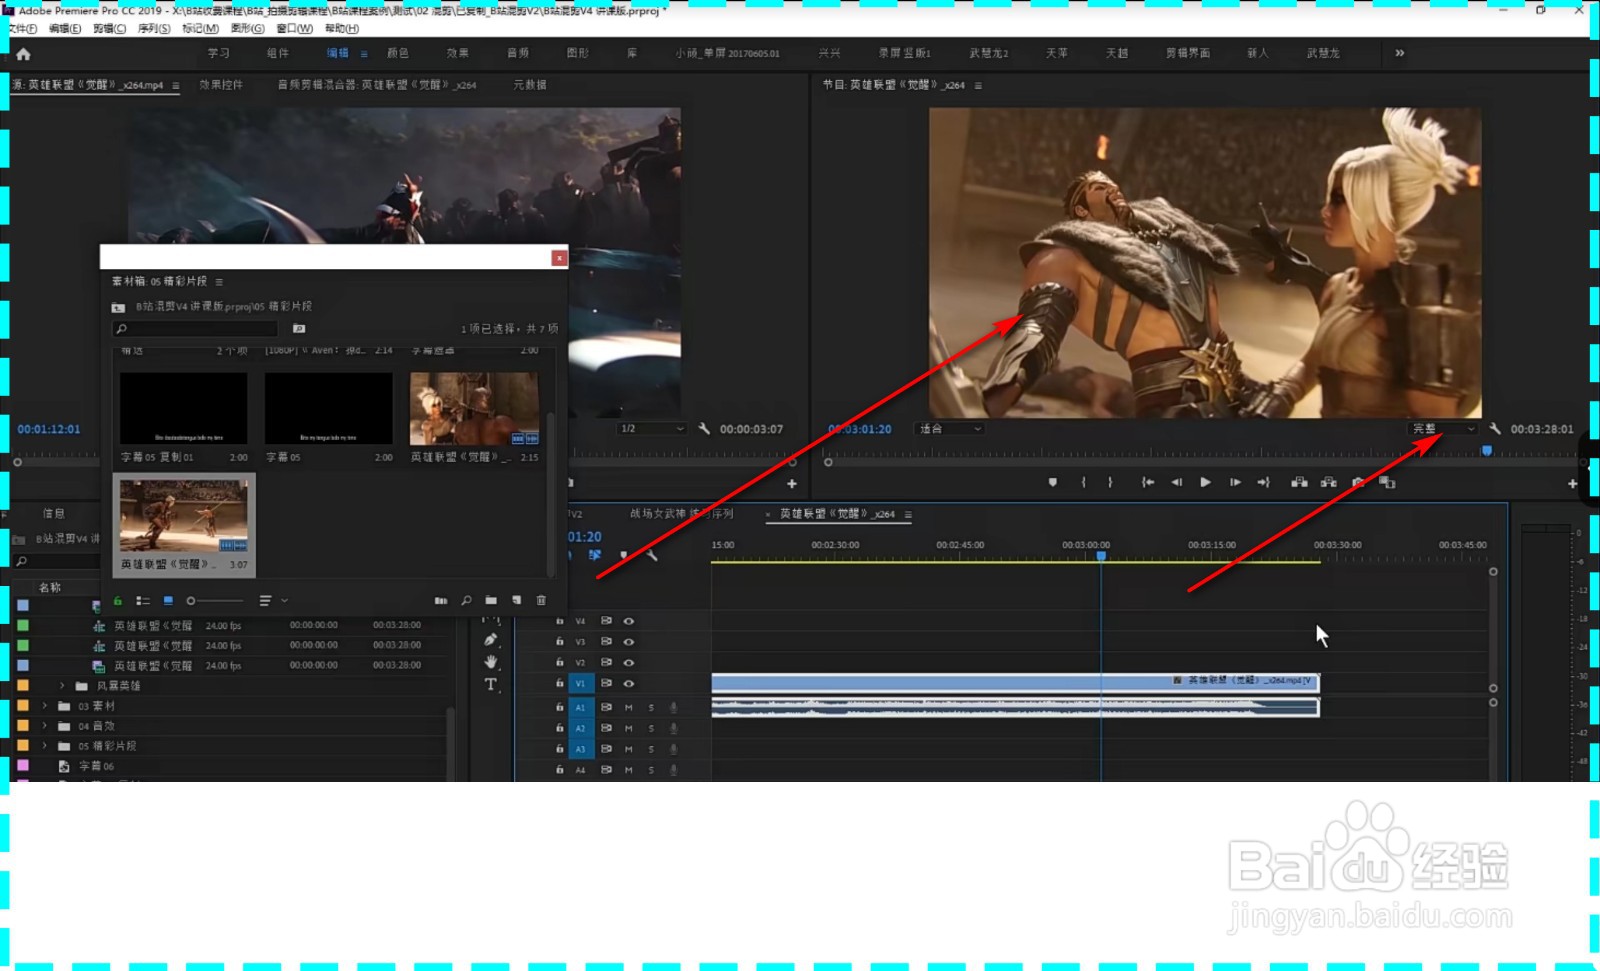
Task: Click the Lift button in Program monitor
Action: tap(1299, 482)
